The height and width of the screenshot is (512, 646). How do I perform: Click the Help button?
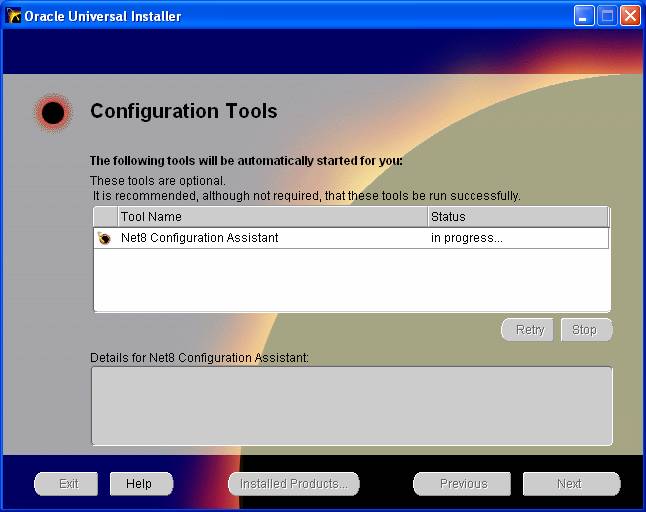pyautogui.click(x=141, y=484)
